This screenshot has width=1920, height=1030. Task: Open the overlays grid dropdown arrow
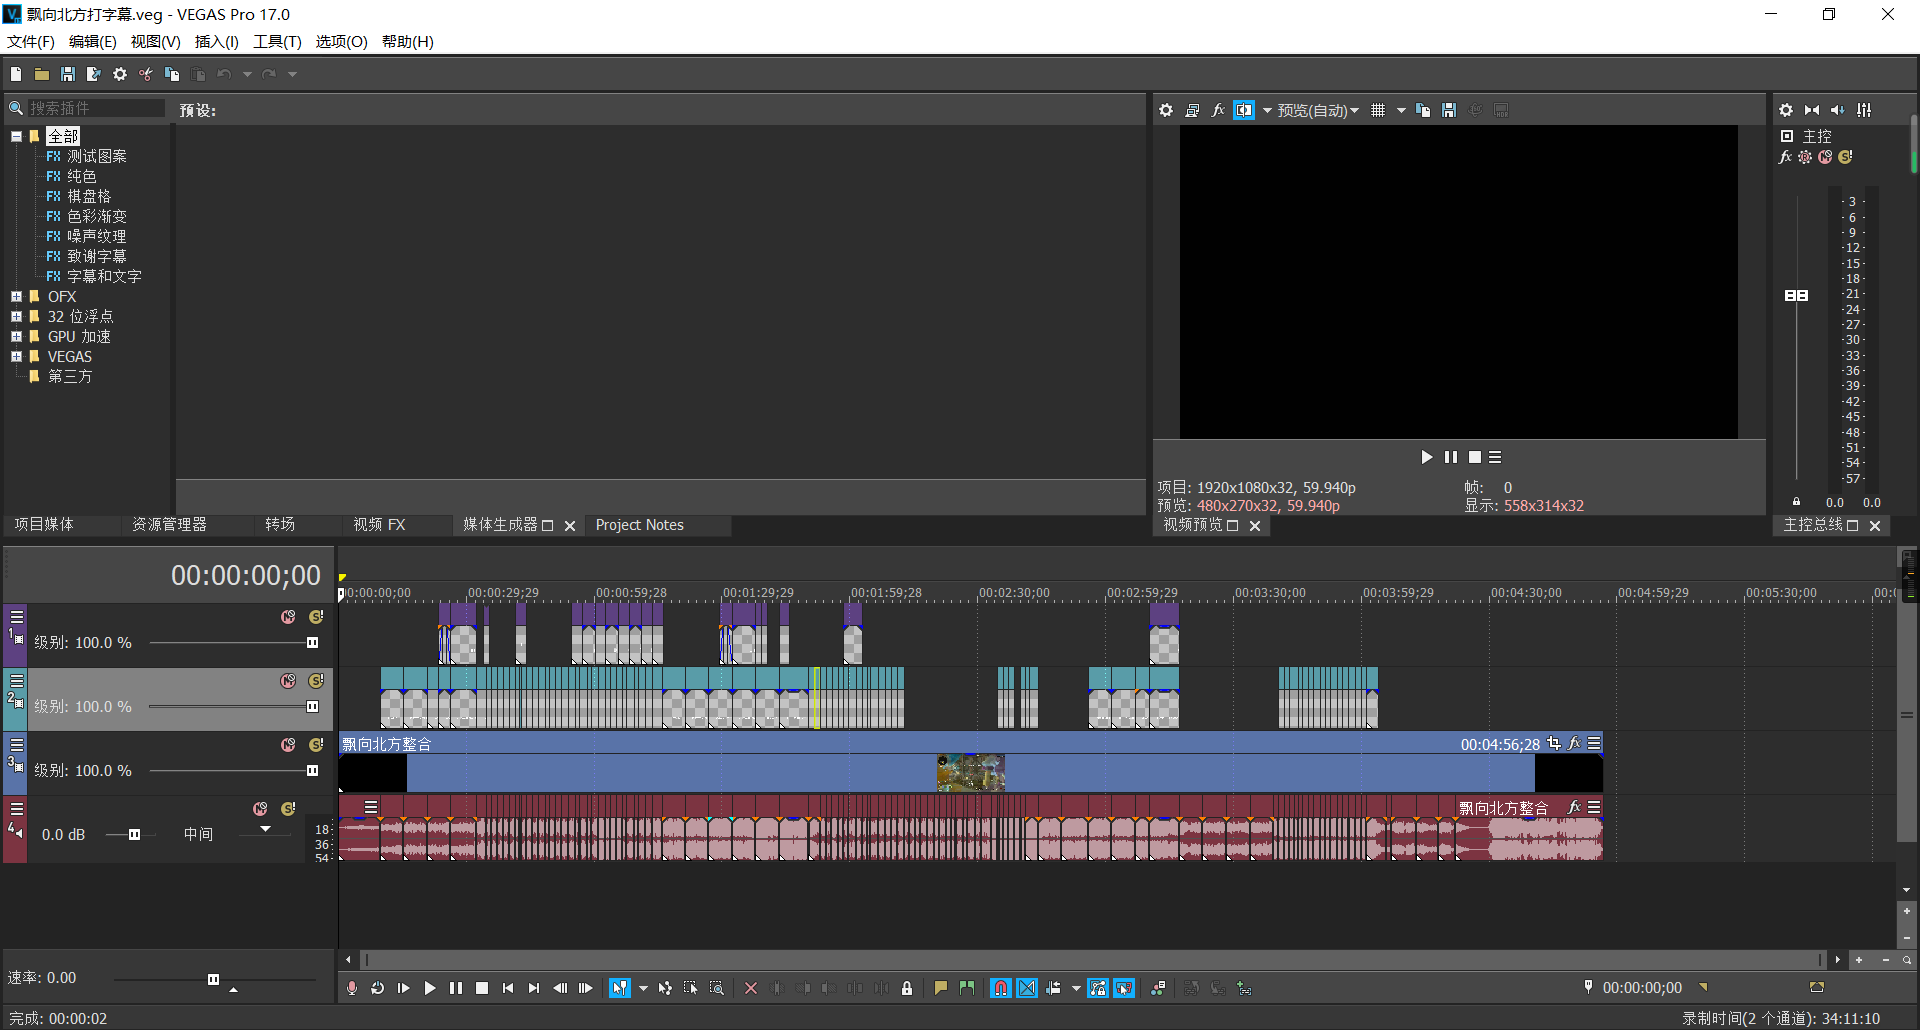point(1401,110)
